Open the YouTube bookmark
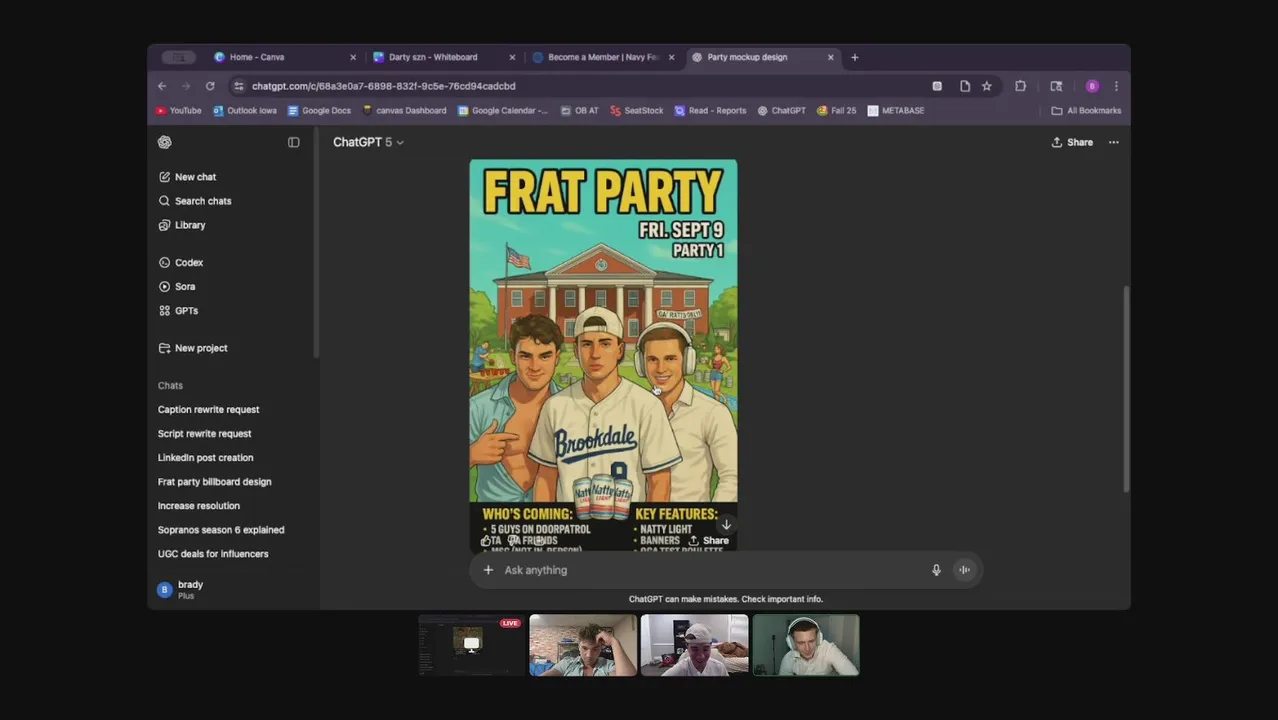This screenshot has width=1278, height=720. pos(178,111)
